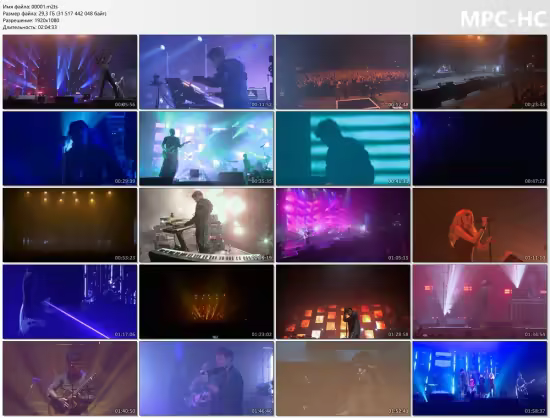
Task: Select the 01:46:46 violinist thumbnail in blue light
Action: pyautogui.click(x=206, y=379)
